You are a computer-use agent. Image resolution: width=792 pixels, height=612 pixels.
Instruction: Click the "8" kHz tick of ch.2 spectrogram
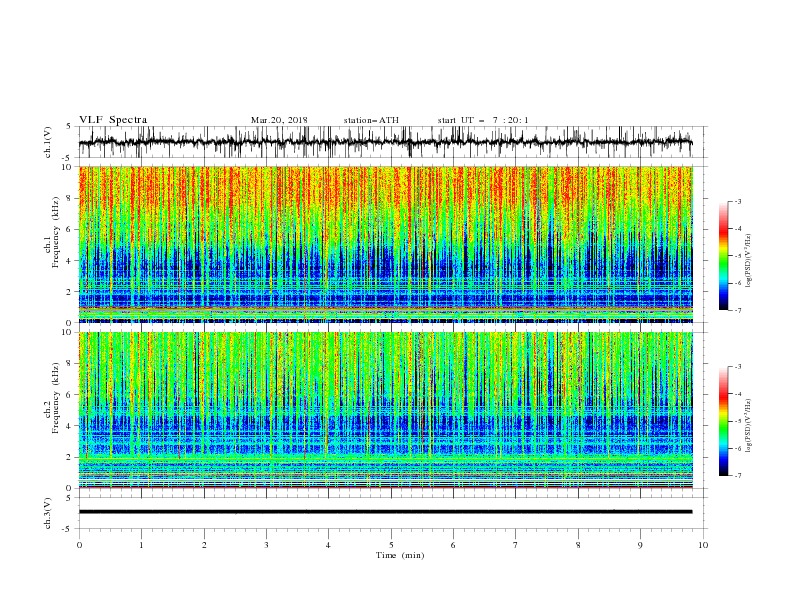[70, 364]
